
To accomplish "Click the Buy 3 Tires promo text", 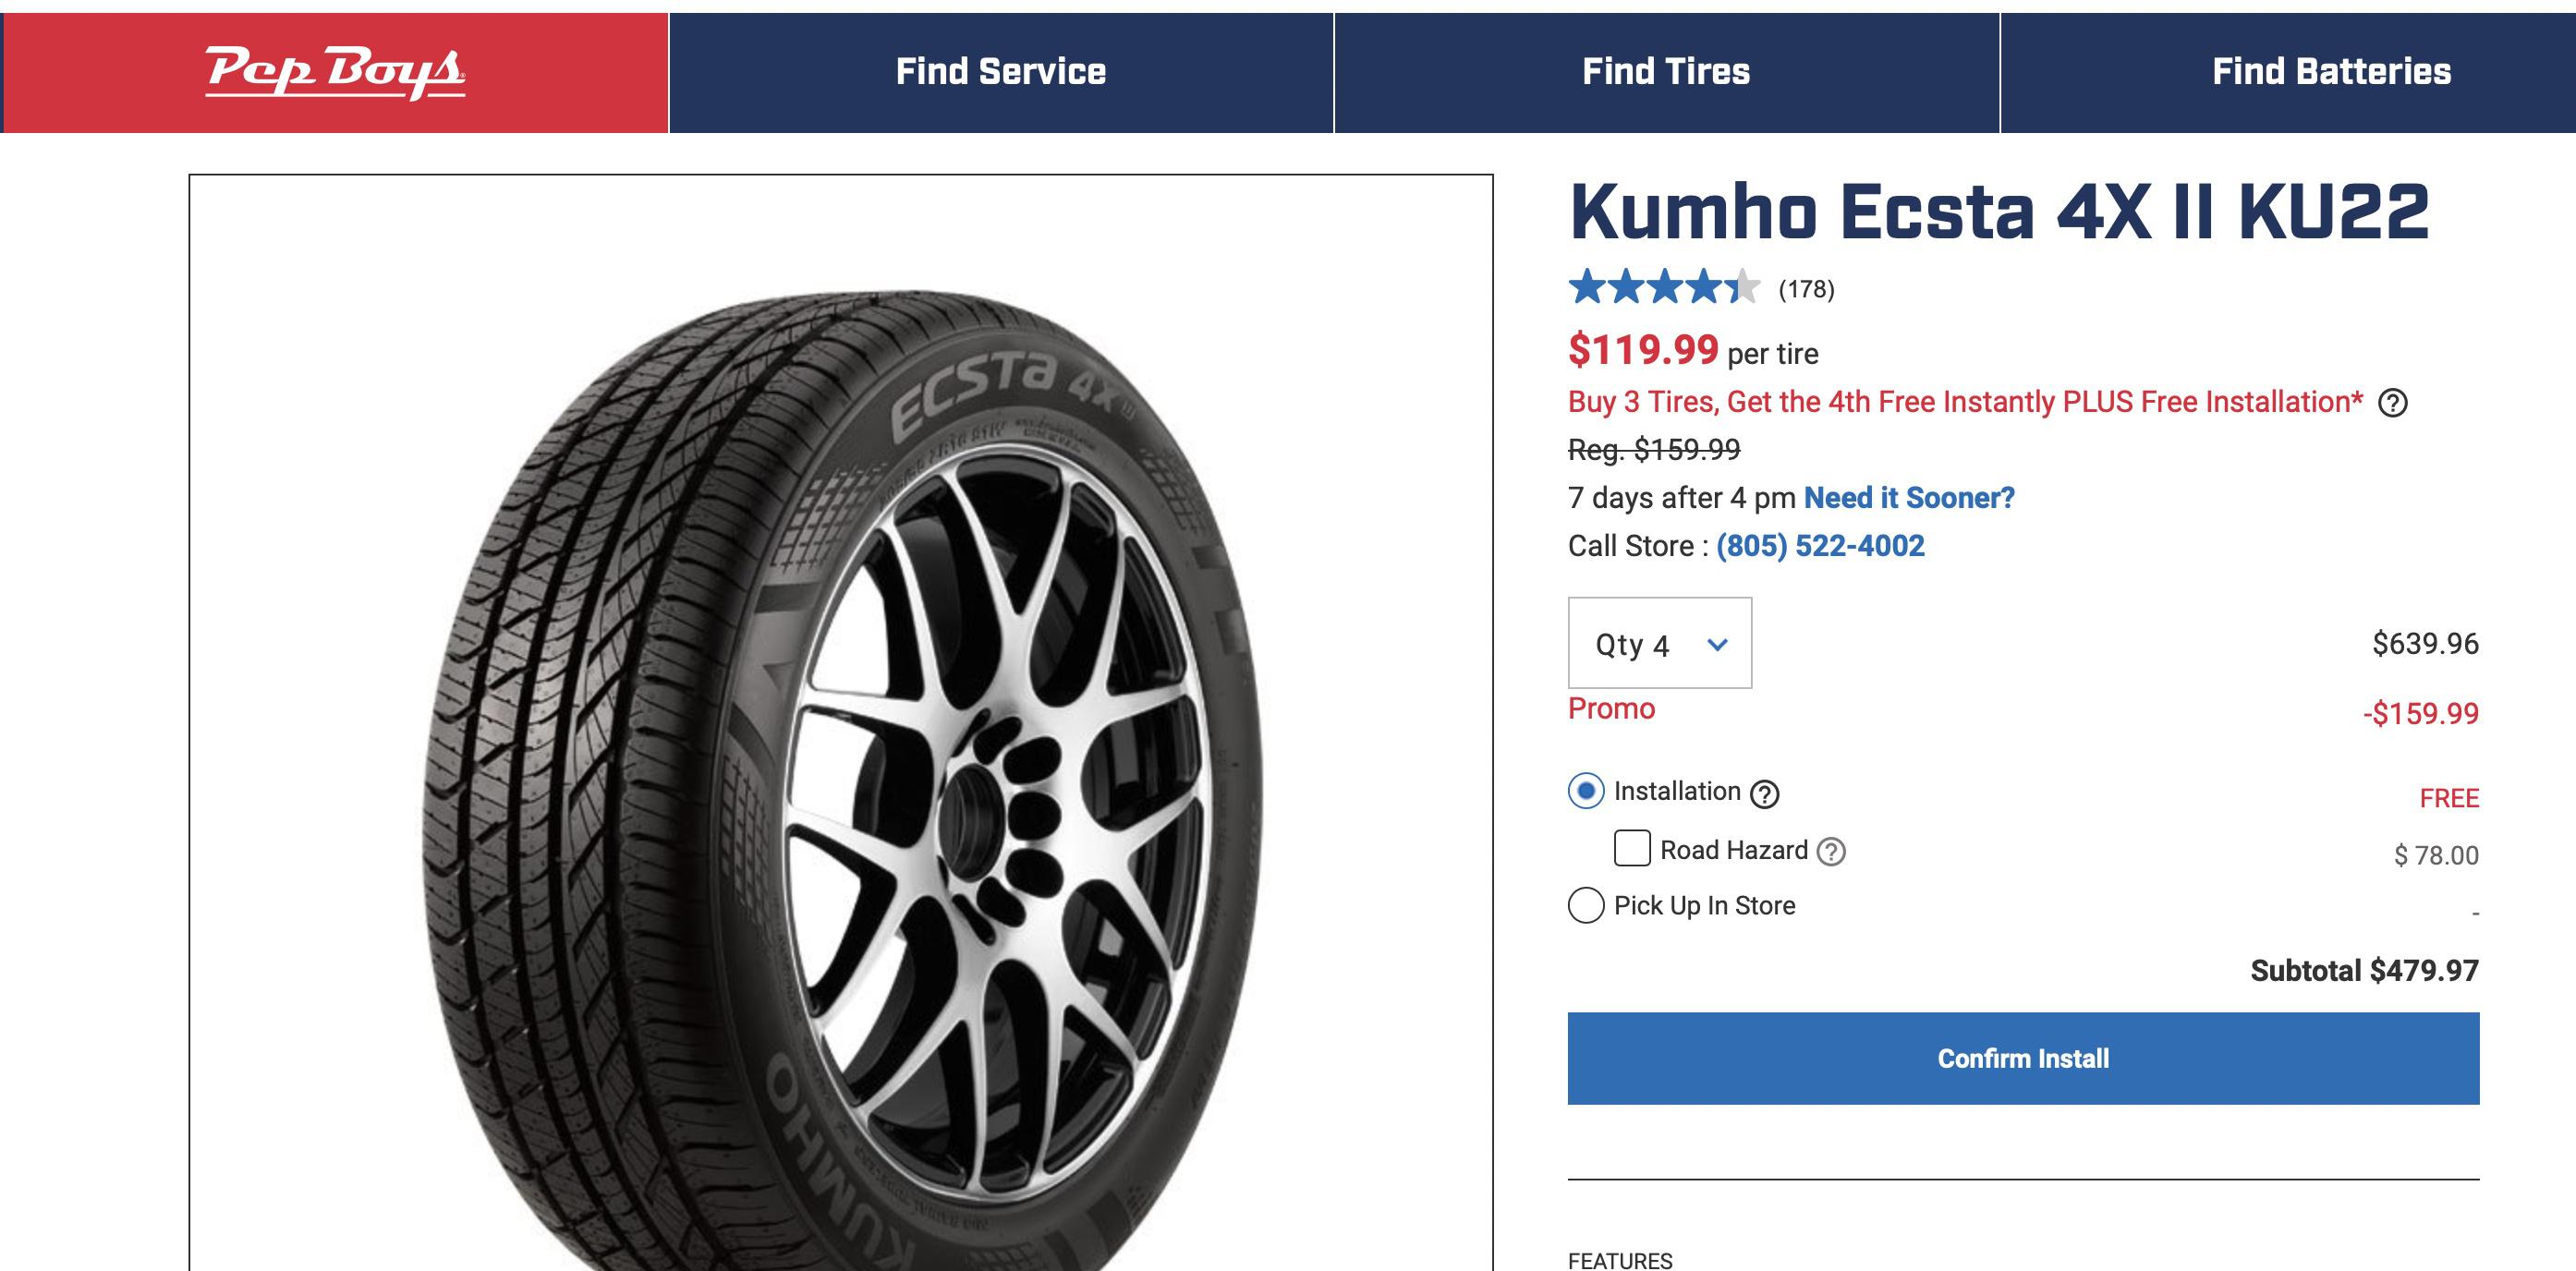I will [x=1965, y=402].
